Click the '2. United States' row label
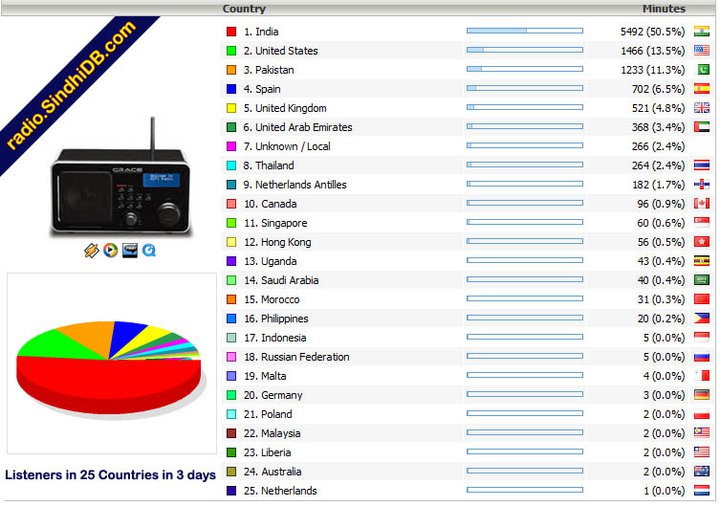Image resolution: width=720 pixels, height=506 pixels. (x=281, y=51)
